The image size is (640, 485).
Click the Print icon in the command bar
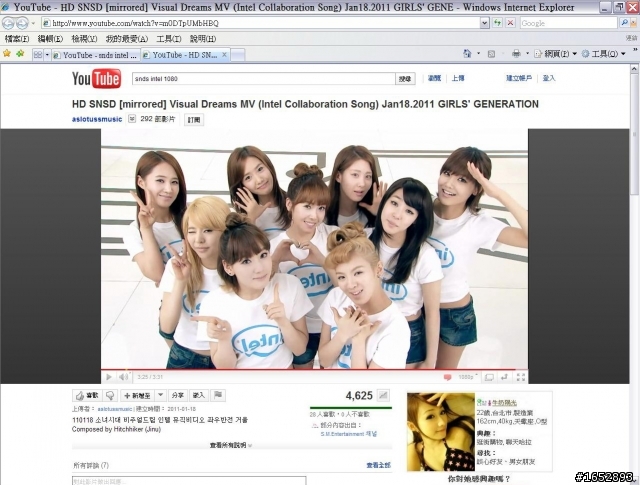click(516, 53)
